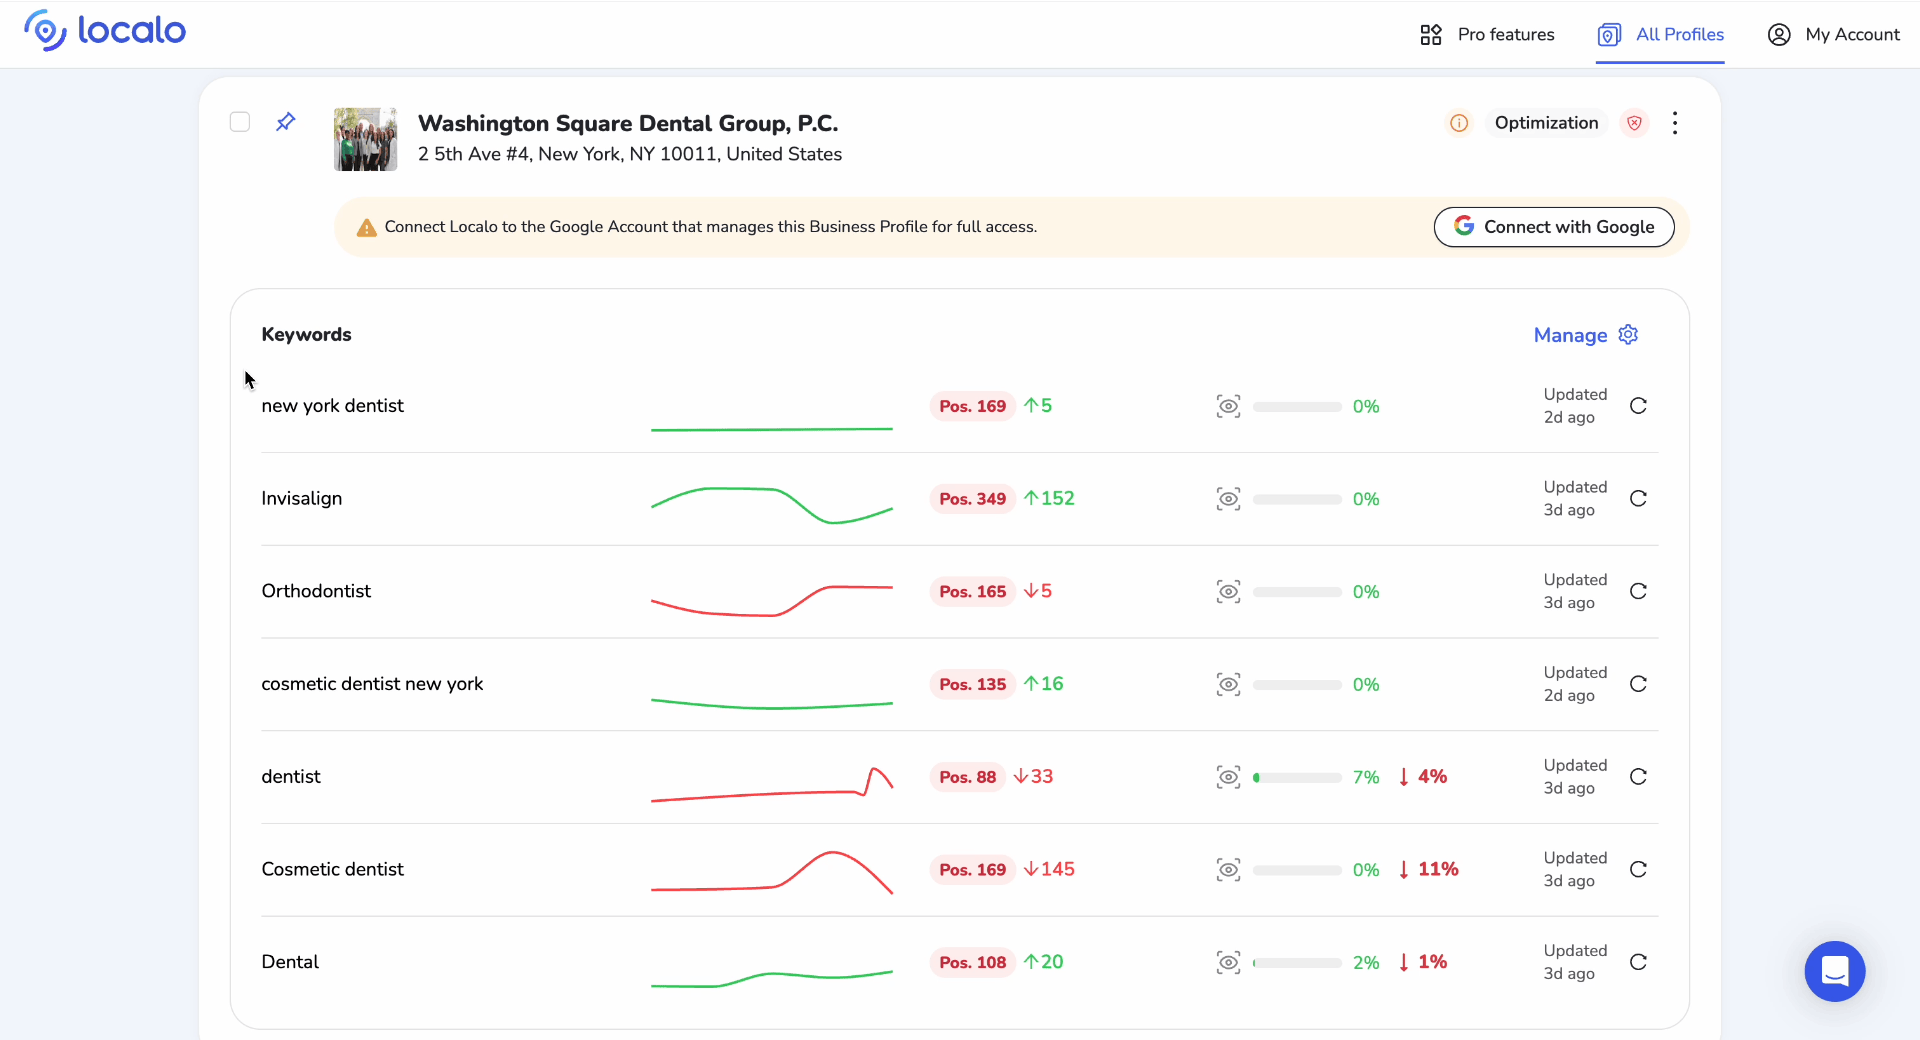Refresh the 'new york dentist' keyword

tap(1638, 406)
